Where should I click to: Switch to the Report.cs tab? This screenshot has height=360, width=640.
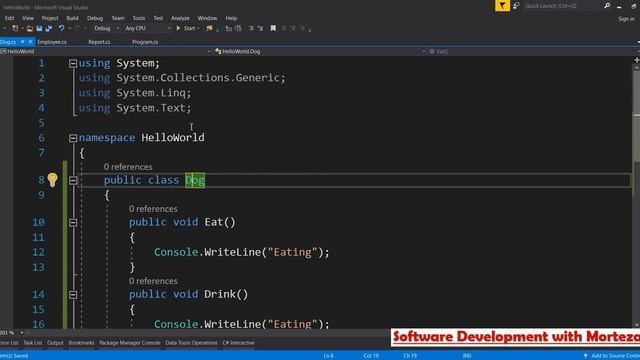pos(99,42)
